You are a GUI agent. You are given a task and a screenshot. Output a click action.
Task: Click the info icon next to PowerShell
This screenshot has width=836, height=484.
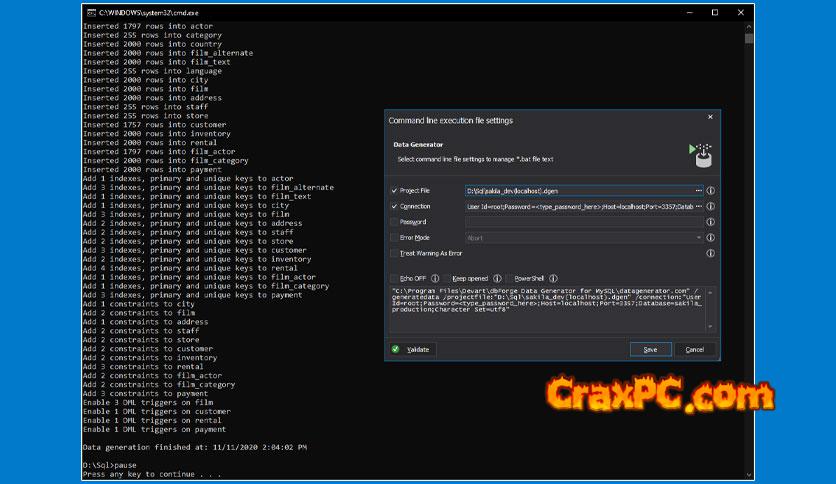(x=552, y=278)
